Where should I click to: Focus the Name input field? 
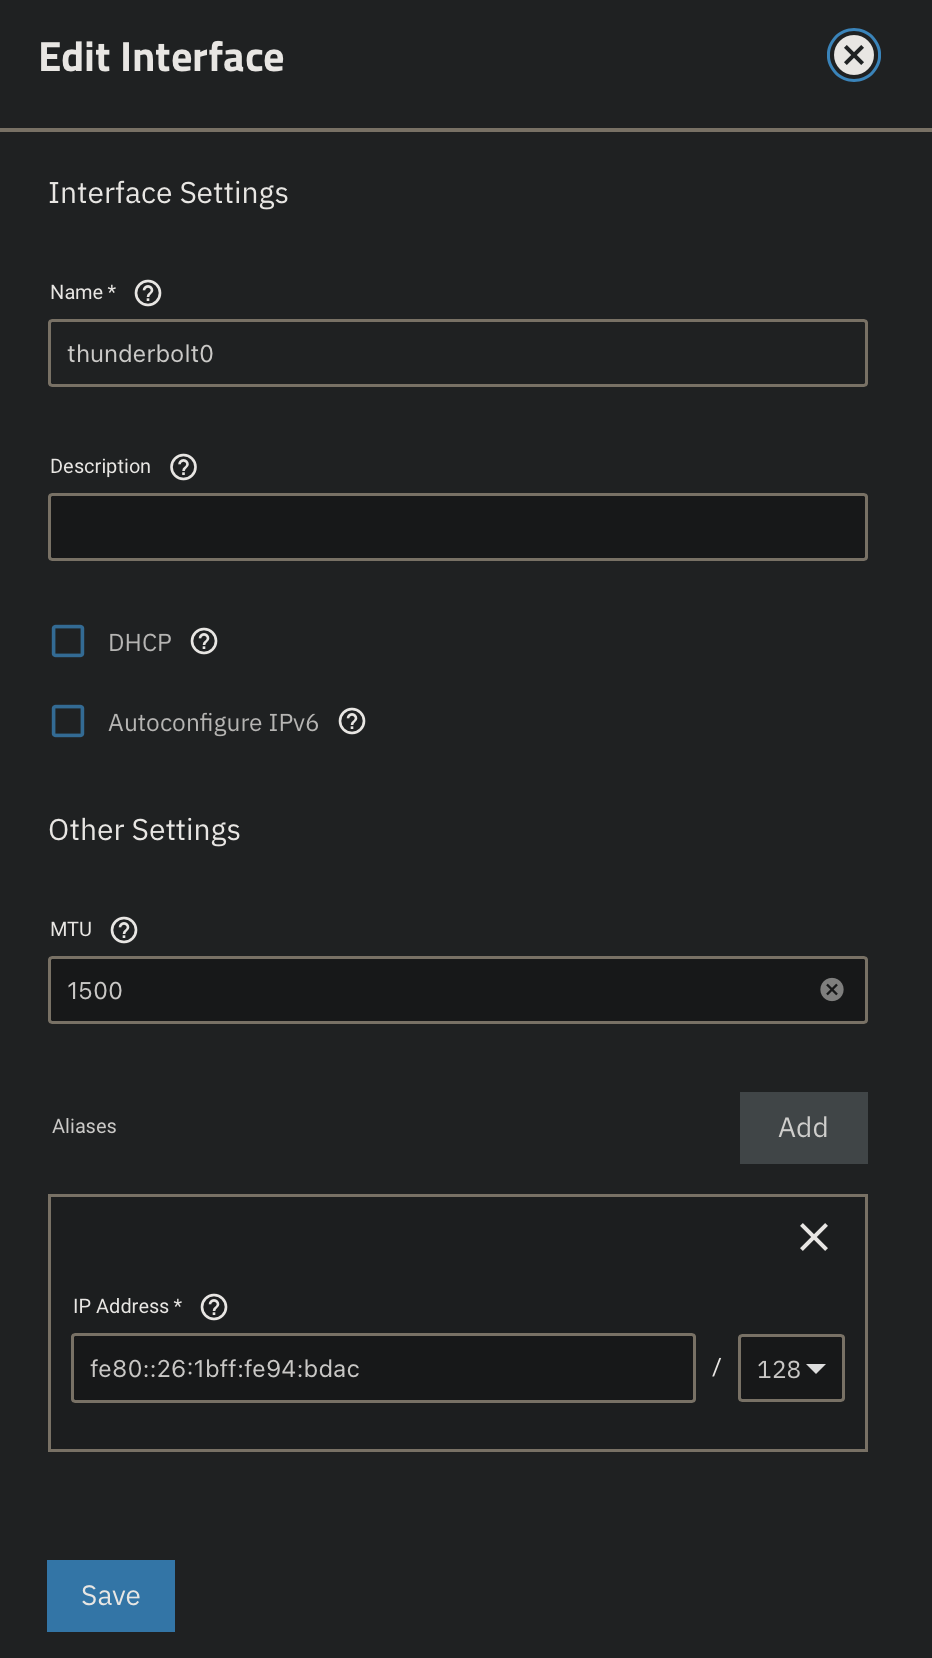458,353
